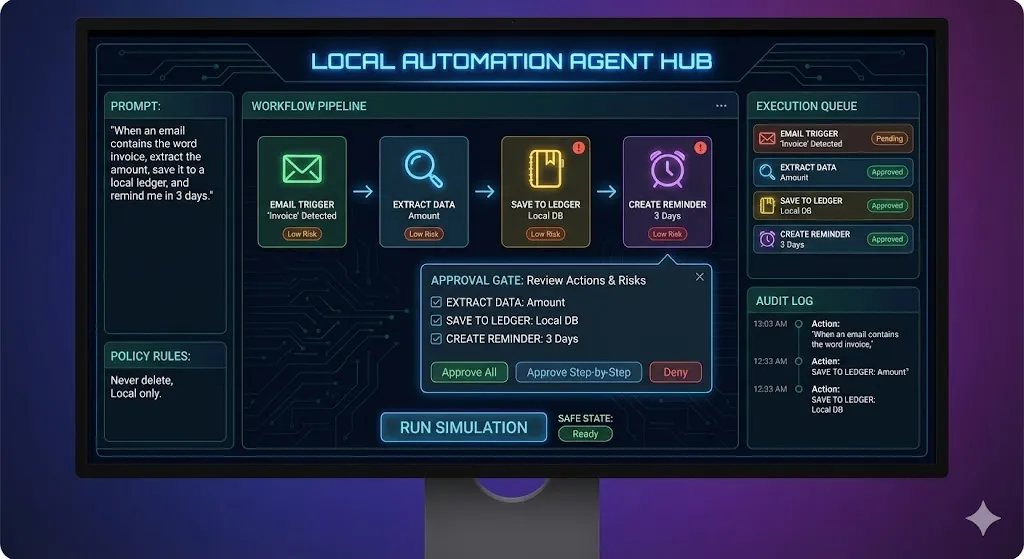
Task: Click the prompt text box with invoice instructions
Action: click(x=165, y=225)
